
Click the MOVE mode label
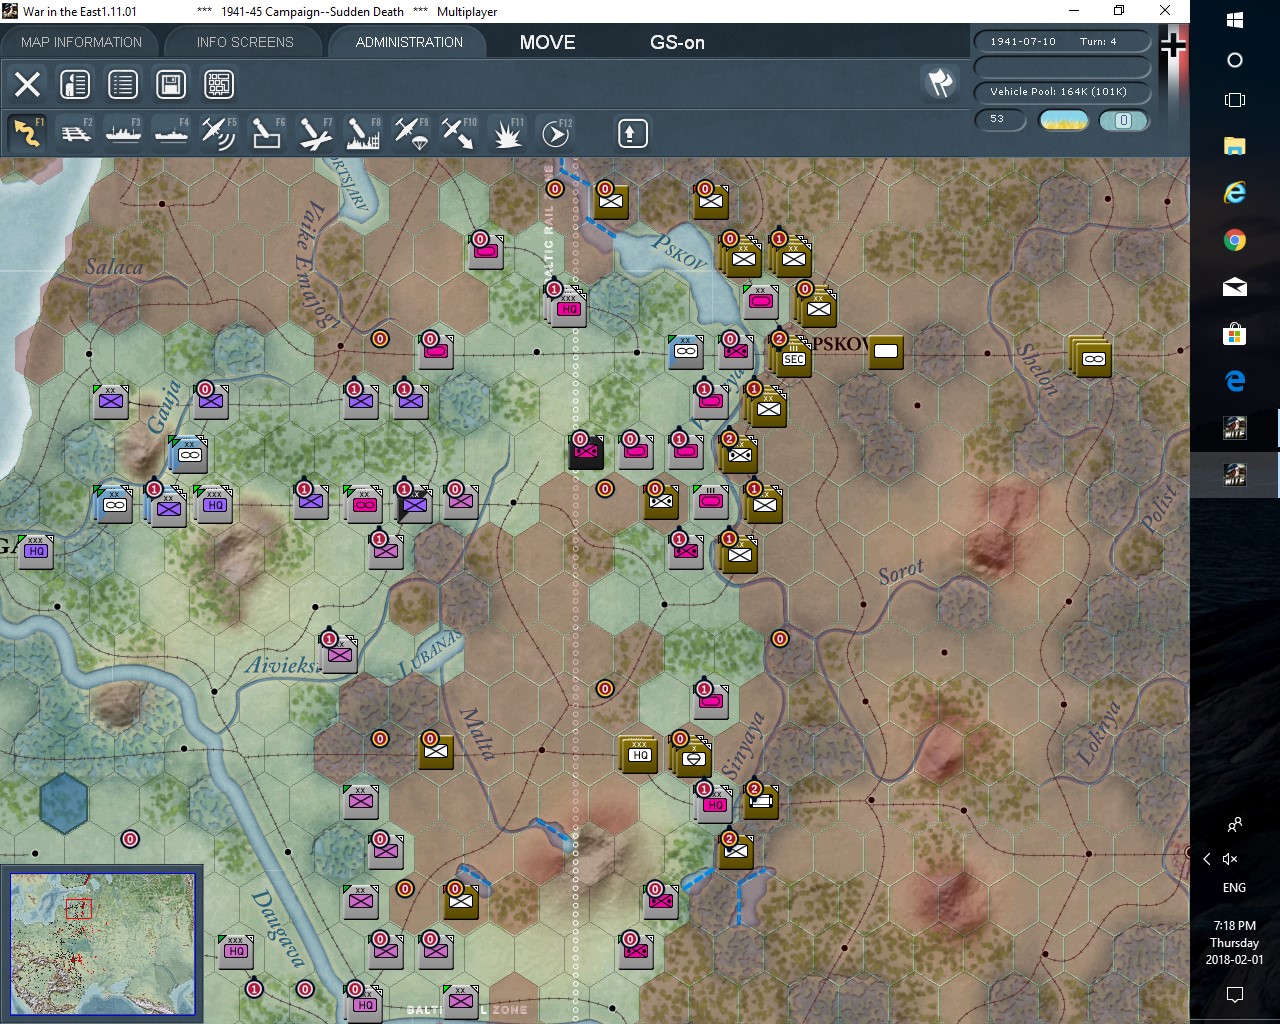coord(548,42)
